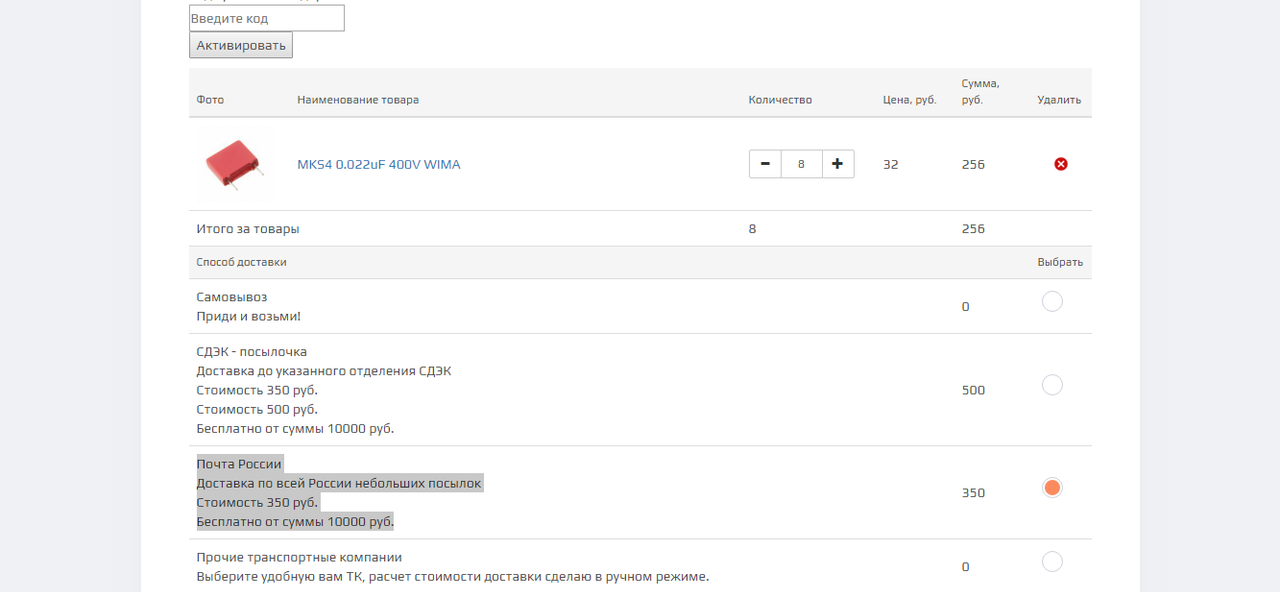Click the text Приди и возьми!
The height and width of the screenshot is (592, 1280).
click(248, 317)
